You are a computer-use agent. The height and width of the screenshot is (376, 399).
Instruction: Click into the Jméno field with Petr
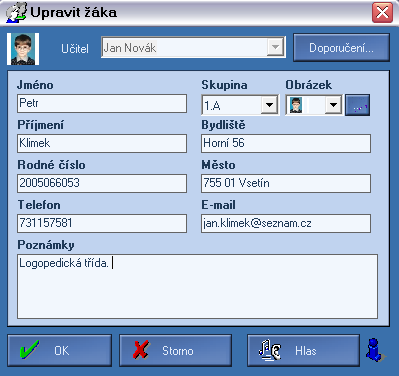tap(102, 103)
